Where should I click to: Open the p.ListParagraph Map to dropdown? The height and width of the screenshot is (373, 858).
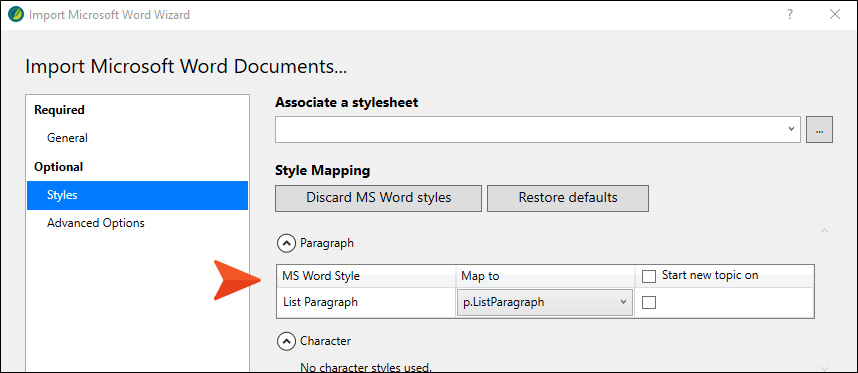544,302
